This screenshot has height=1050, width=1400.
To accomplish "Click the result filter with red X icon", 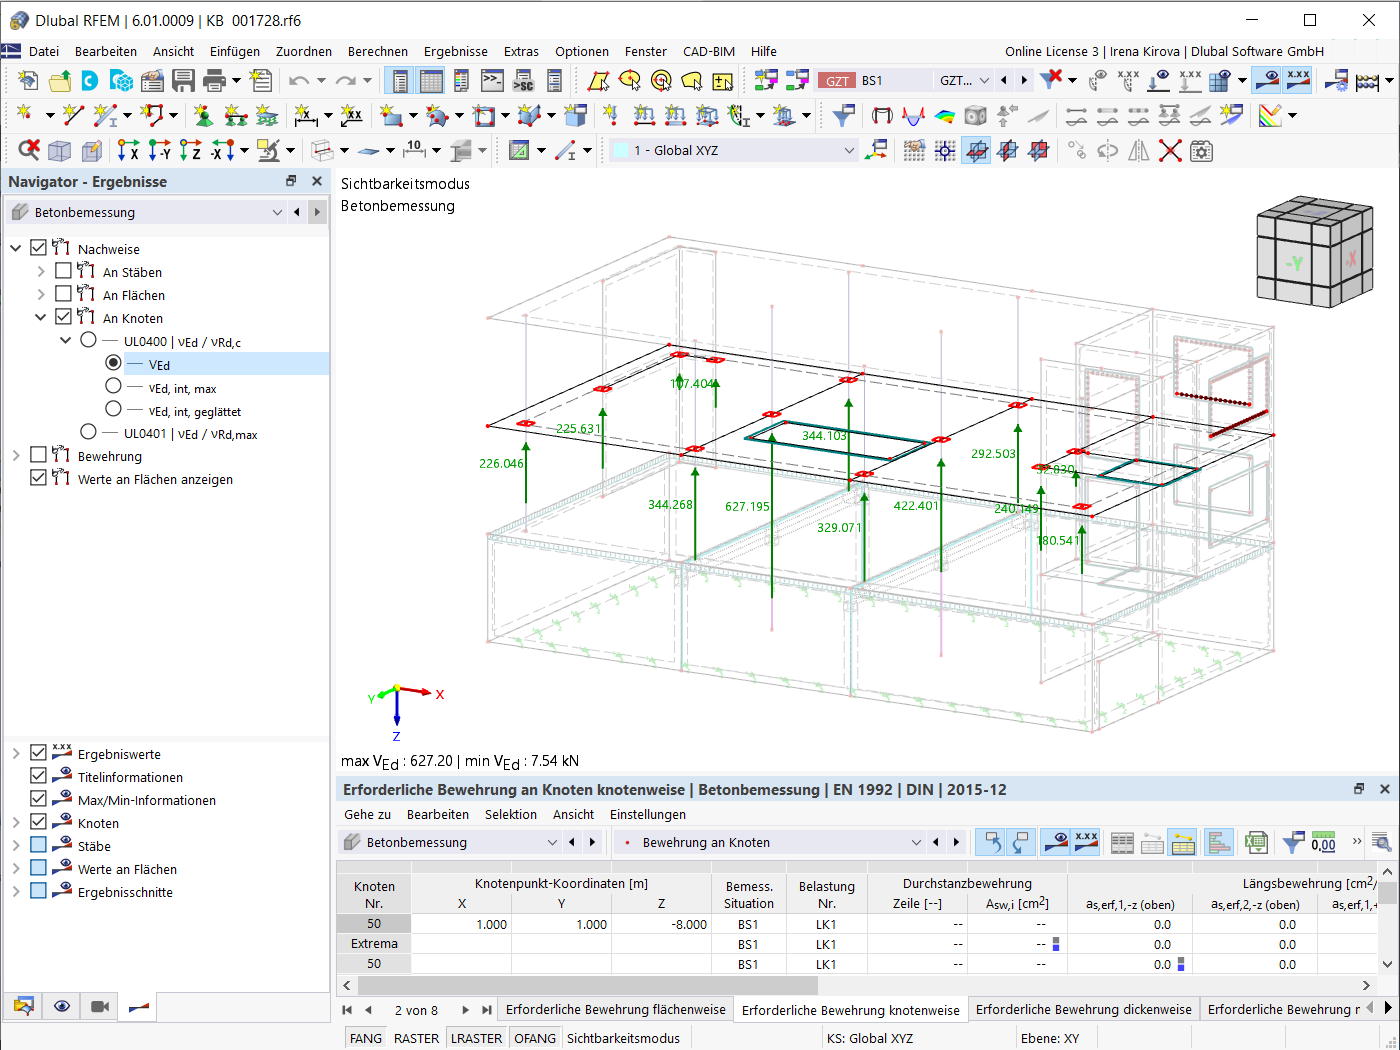I will point(1050,80).
